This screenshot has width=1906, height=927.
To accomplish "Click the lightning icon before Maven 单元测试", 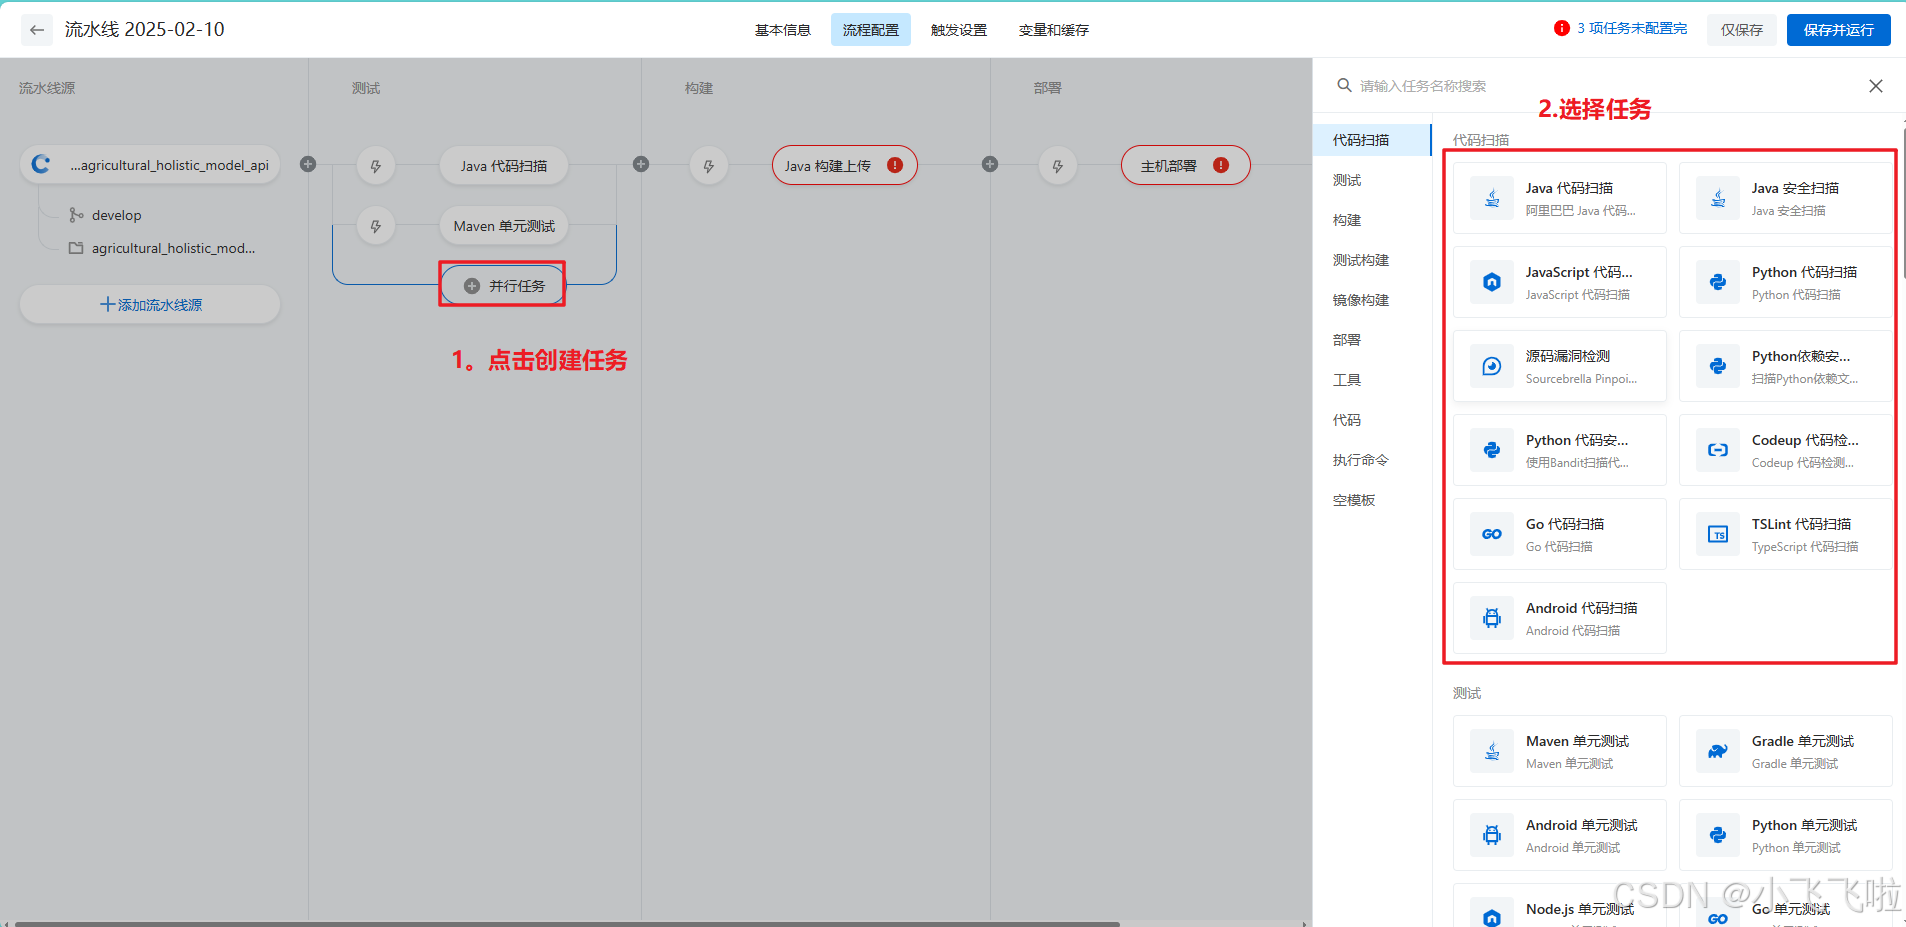I will pos(376,226).
